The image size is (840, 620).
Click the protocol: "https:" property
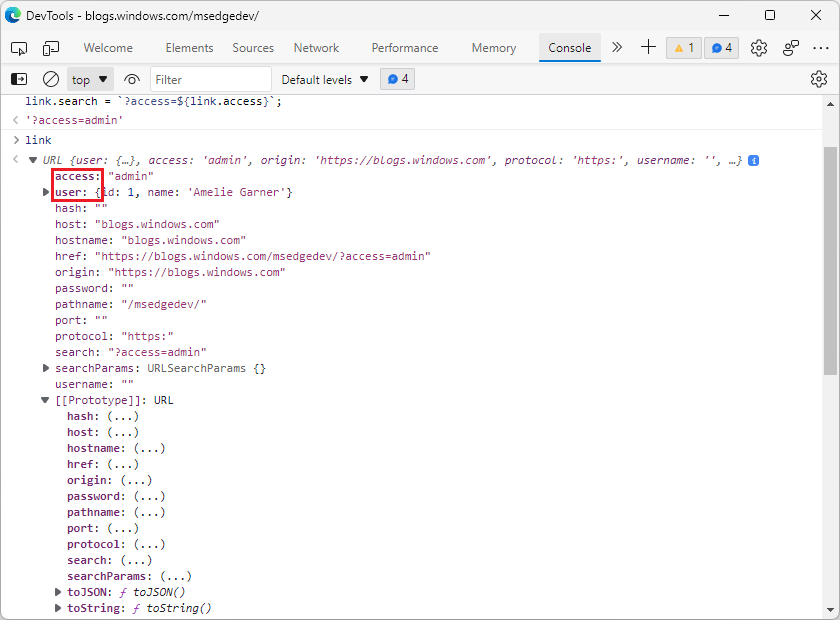[114, 337]
